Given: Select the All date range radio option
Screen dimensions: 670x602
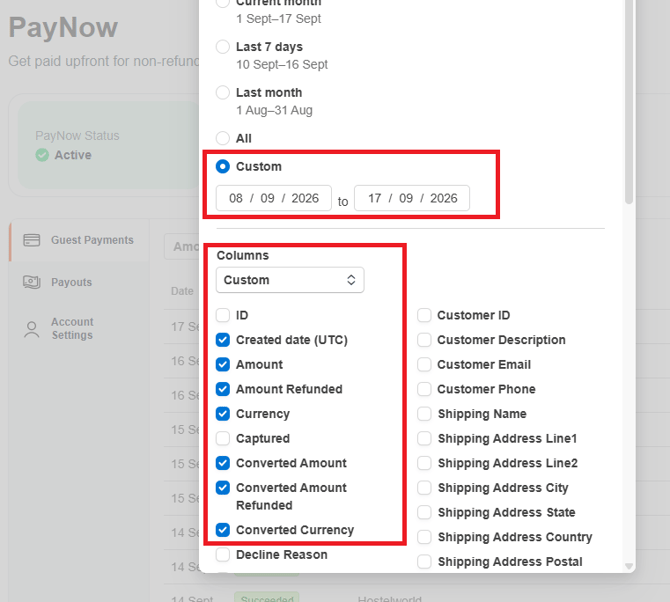Looking at the screenshot, I should (223, 138).
